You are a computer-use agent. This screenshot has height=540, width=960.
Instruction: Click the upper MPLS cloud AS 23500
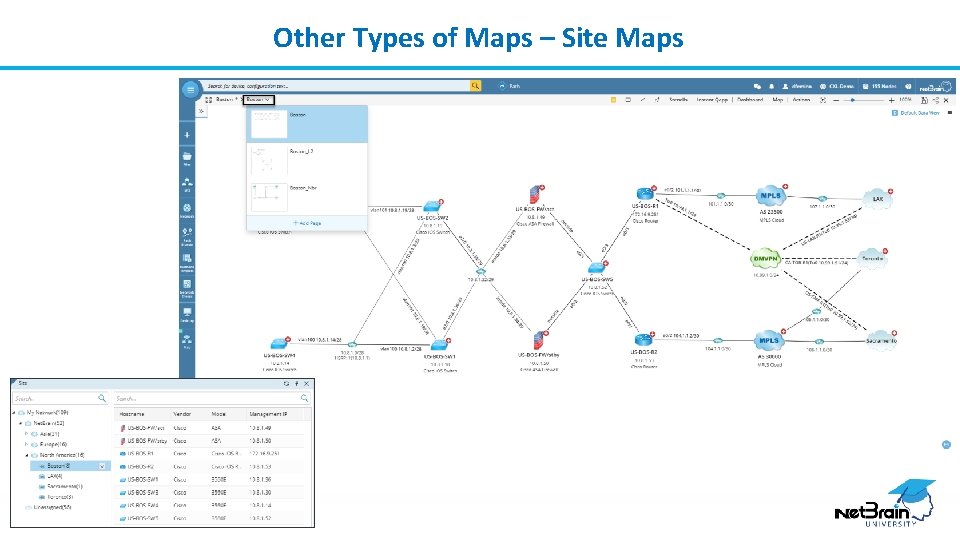[x=770, y=196]
